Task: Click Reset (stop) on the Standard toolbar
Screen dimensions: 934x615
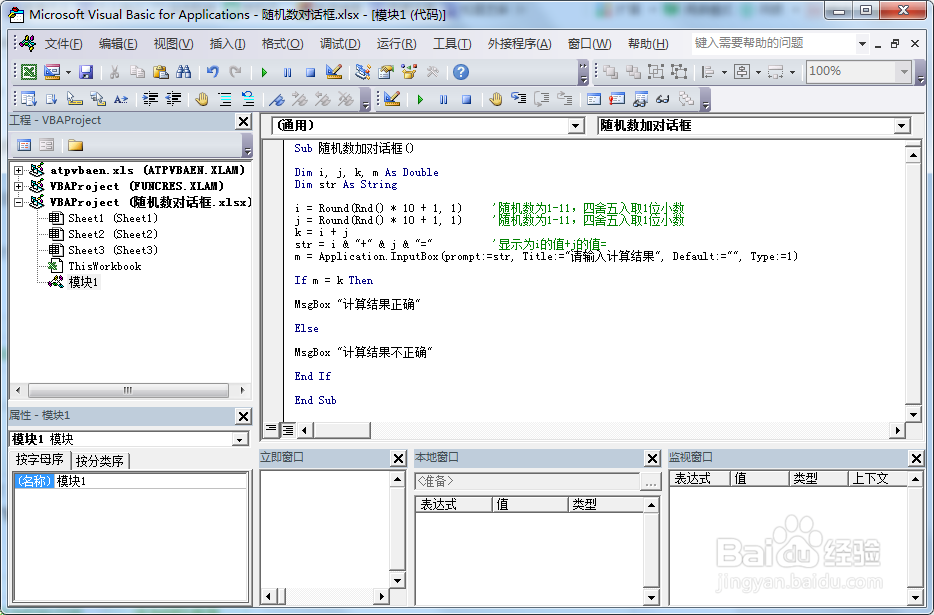Action: pos(310,73)
